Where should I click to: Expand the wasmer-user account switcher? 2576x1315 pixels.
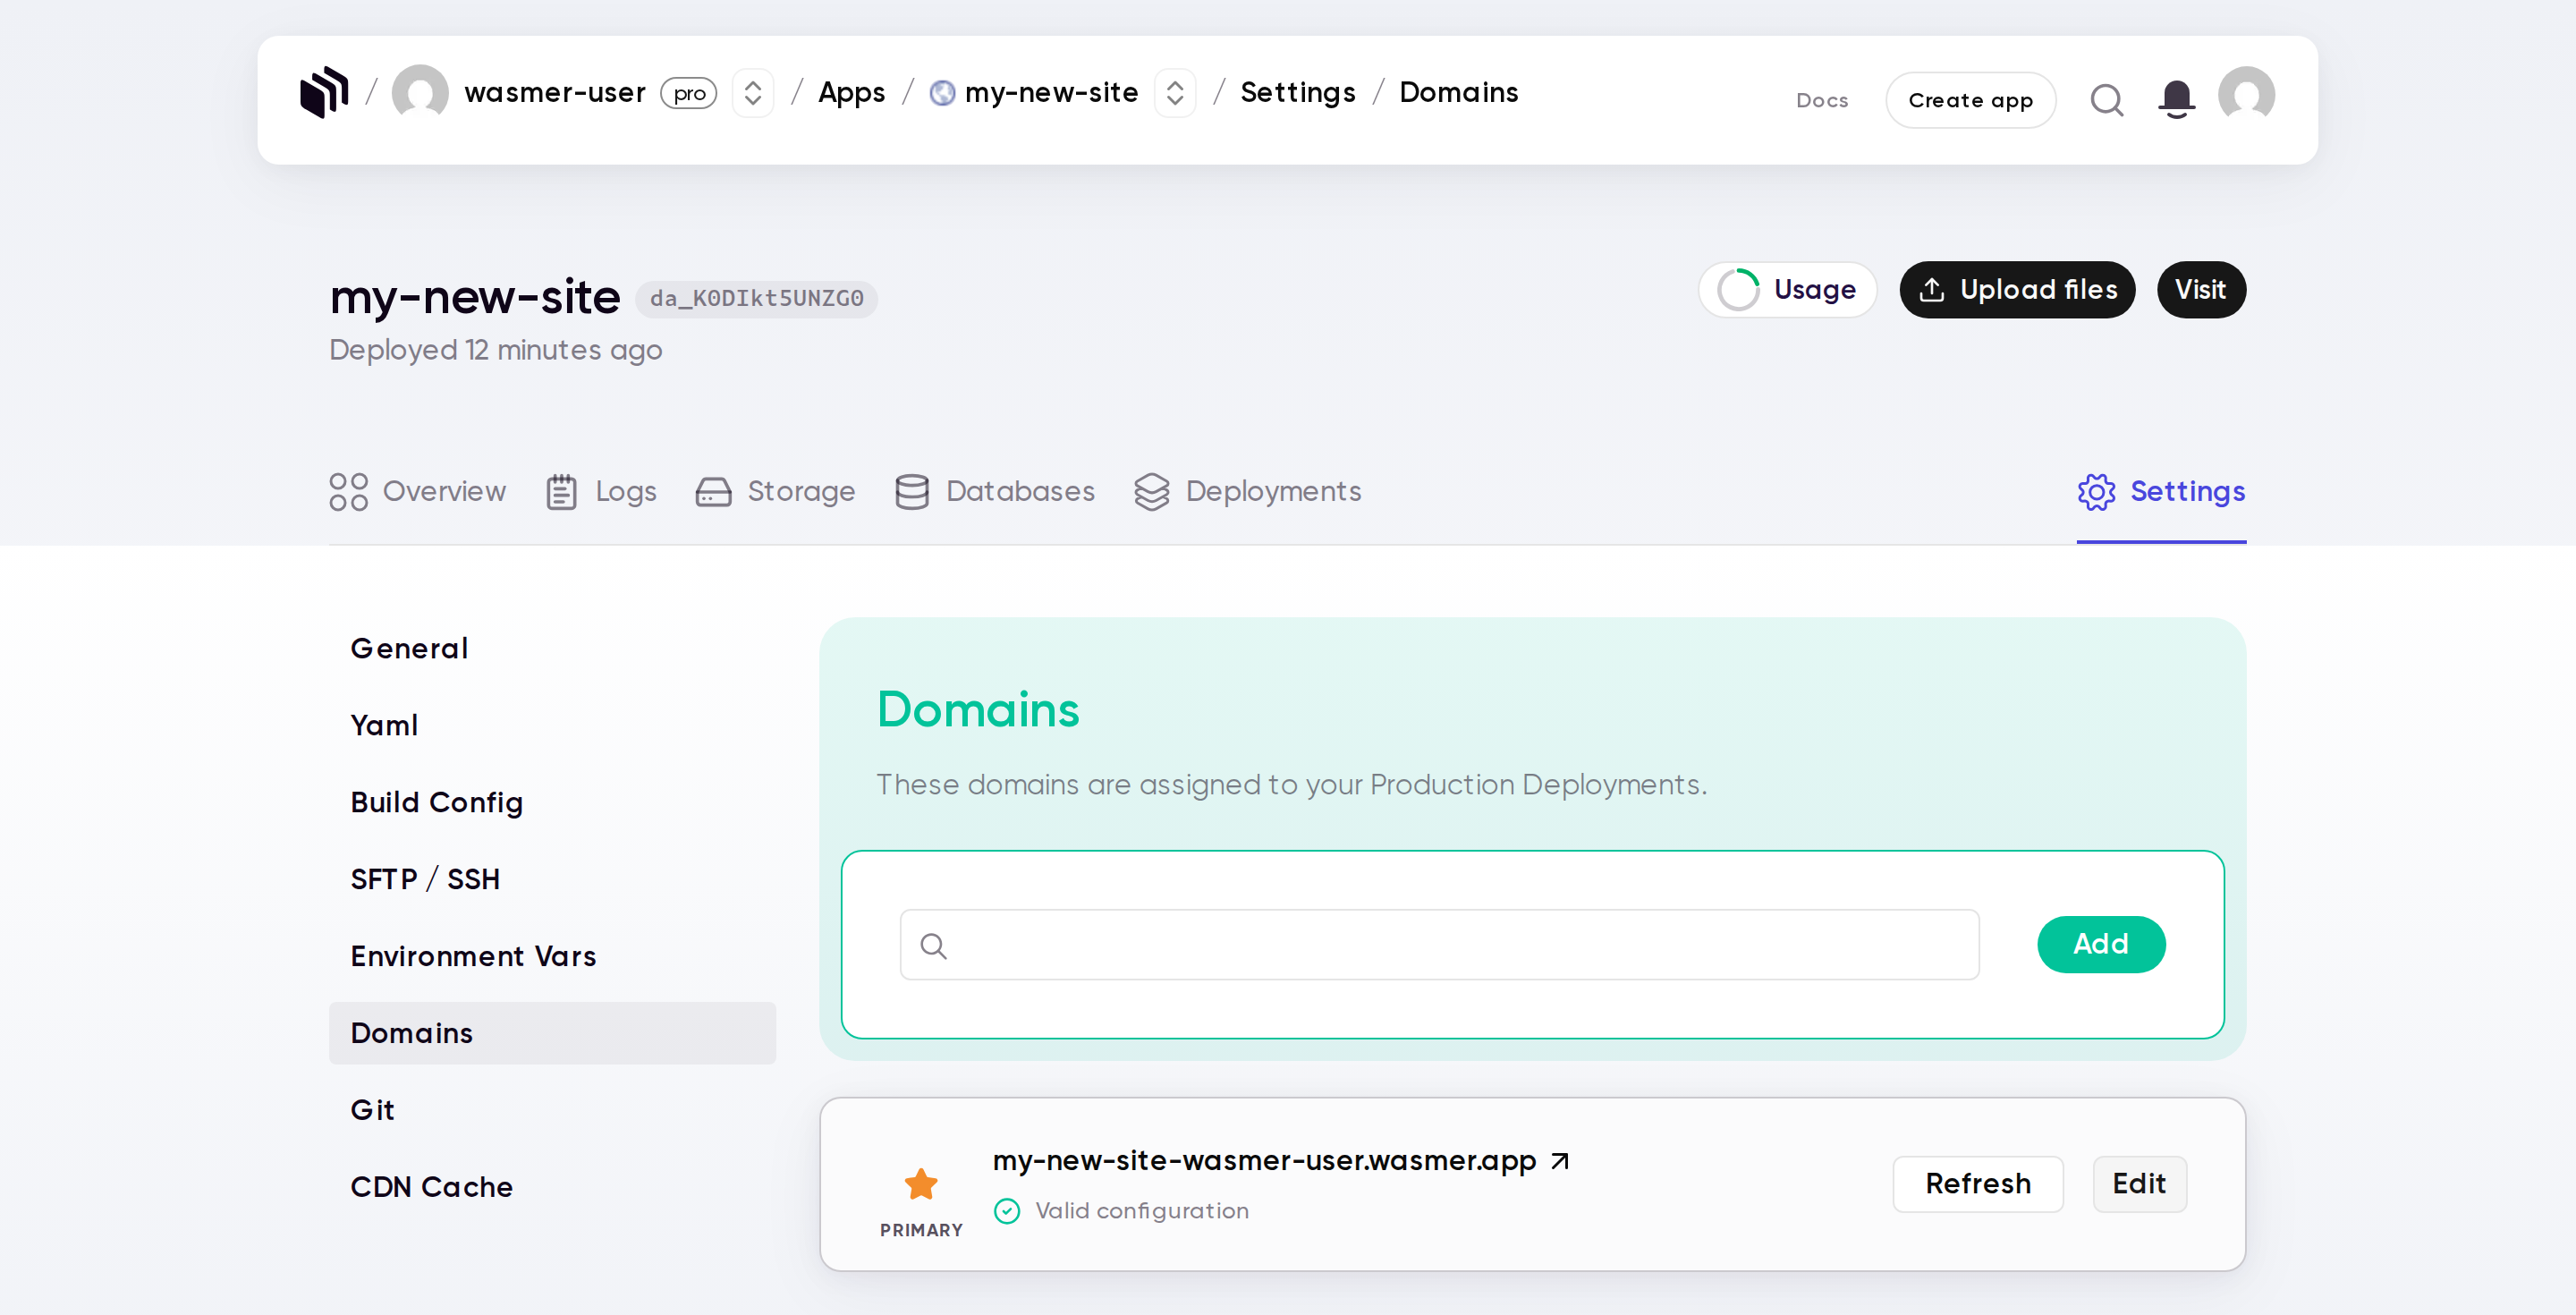coord(753,93)
